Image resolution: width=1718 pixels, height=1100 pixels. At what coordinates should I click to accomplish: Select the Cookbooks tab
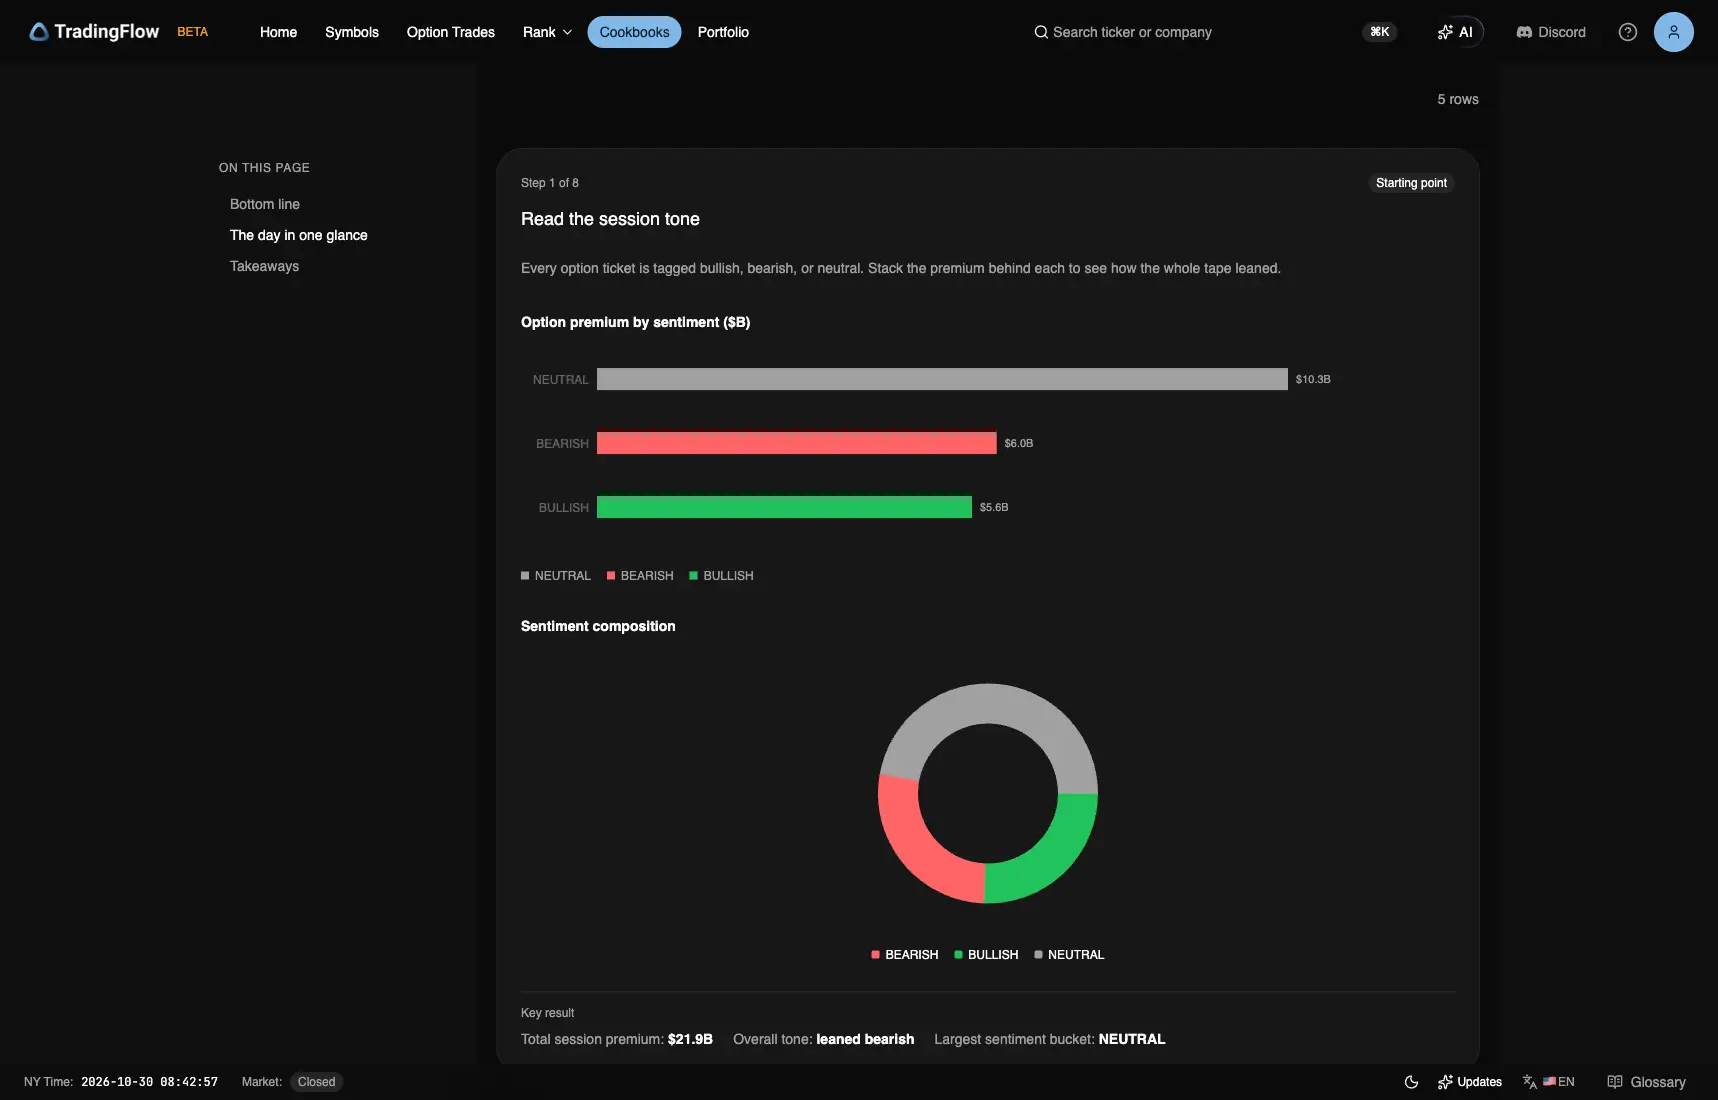pos(634,32)
